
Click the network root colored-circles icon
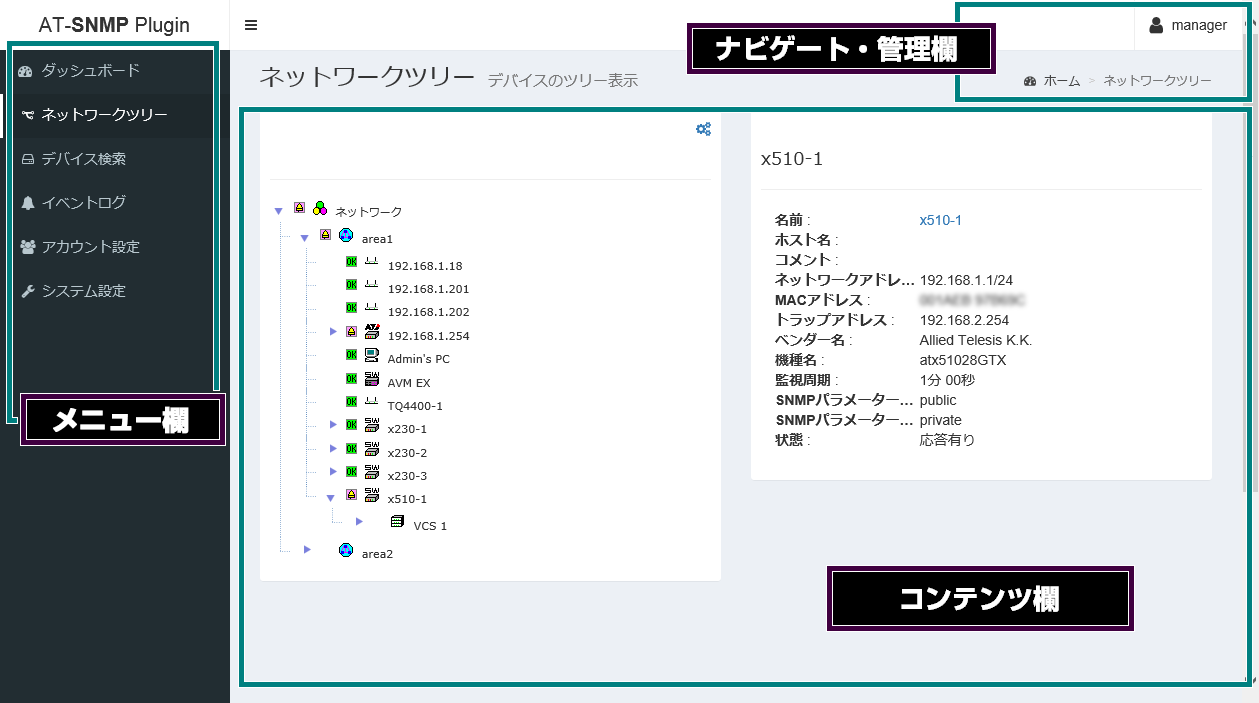pos(320,209)
